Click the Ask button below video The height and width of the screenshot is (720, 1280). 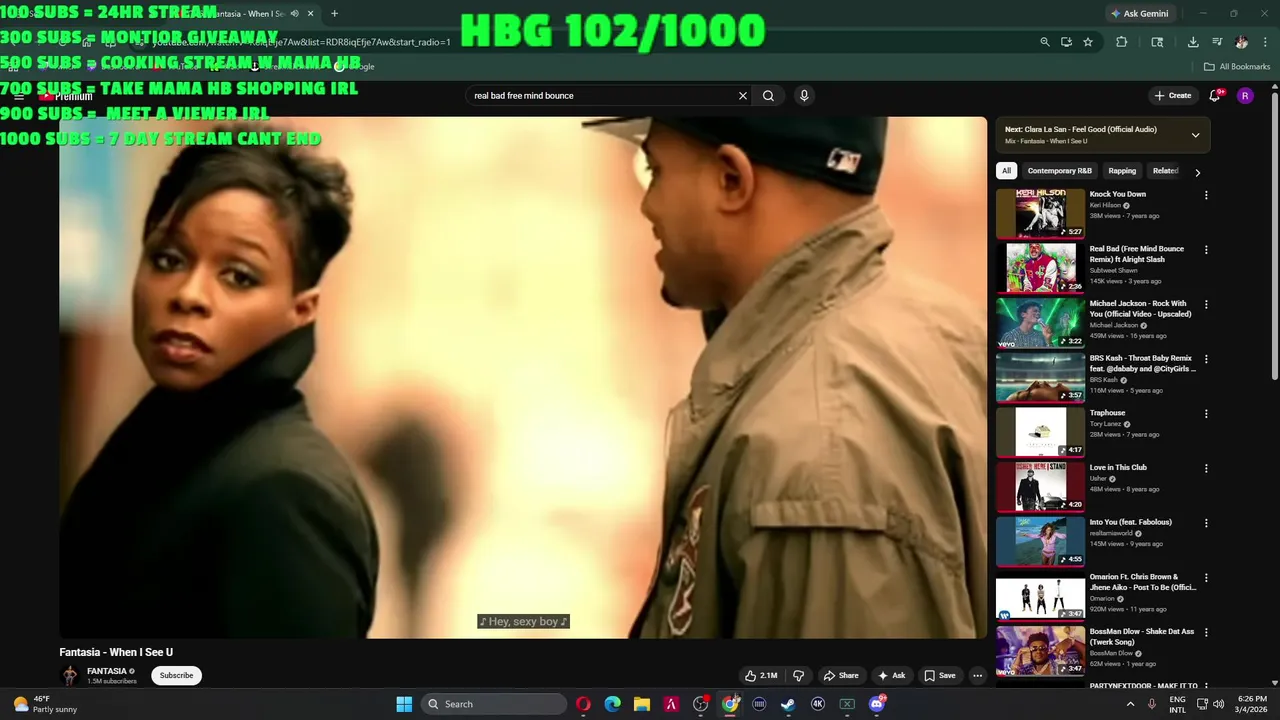tap(891, 676)
